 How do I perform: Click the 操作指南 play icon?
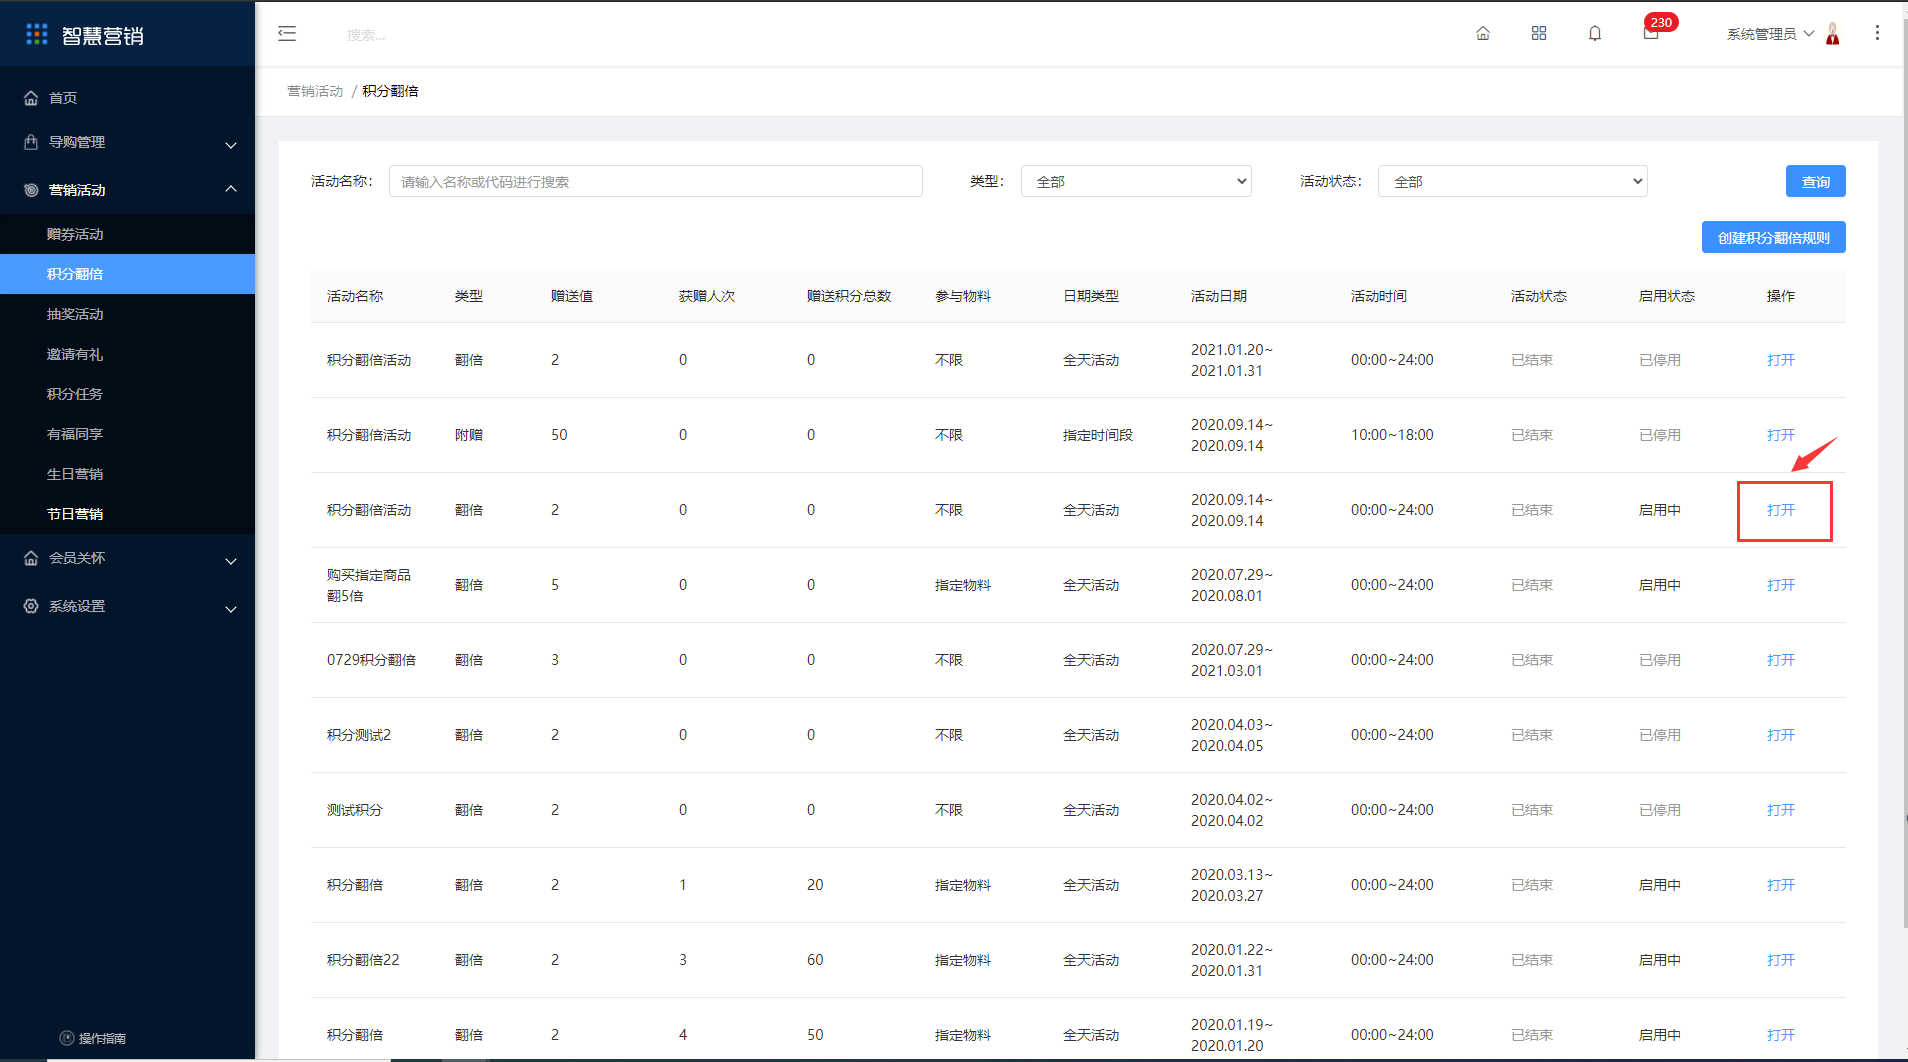[x=67, y=1038]
